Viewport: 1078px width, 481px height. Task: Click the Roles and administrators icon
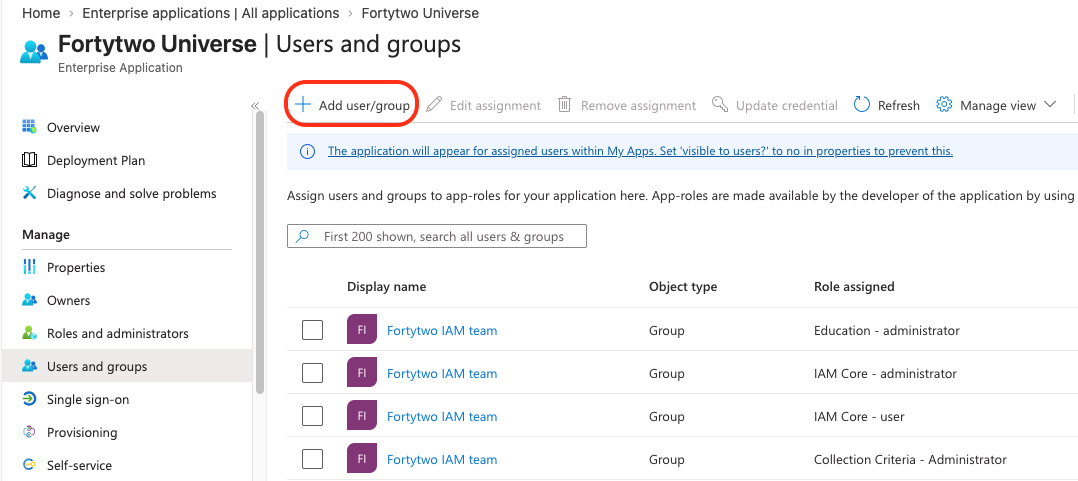[x=29, y=333]
